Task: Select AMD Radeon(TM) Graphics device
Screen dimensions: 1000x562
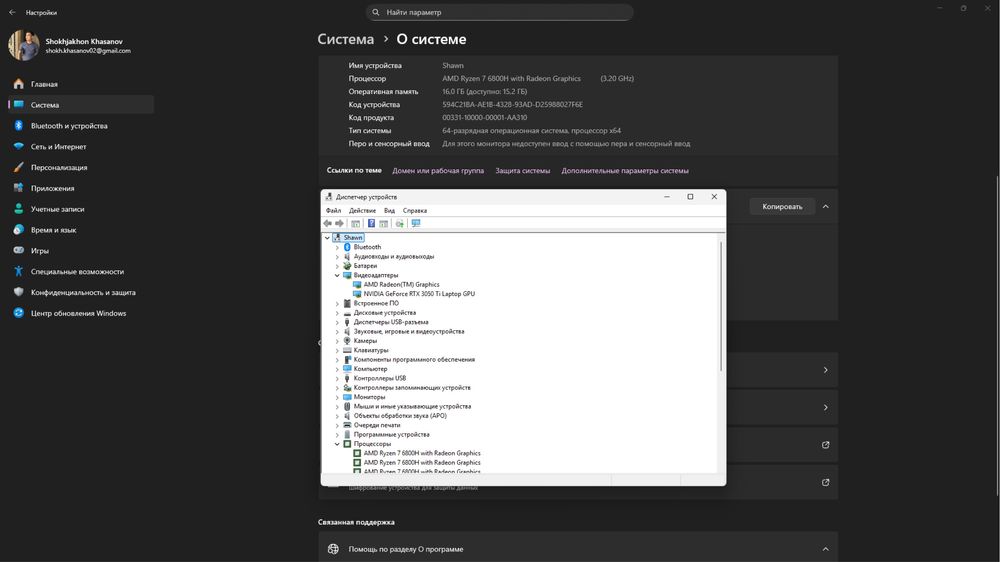Action: [x=401, y=285]
